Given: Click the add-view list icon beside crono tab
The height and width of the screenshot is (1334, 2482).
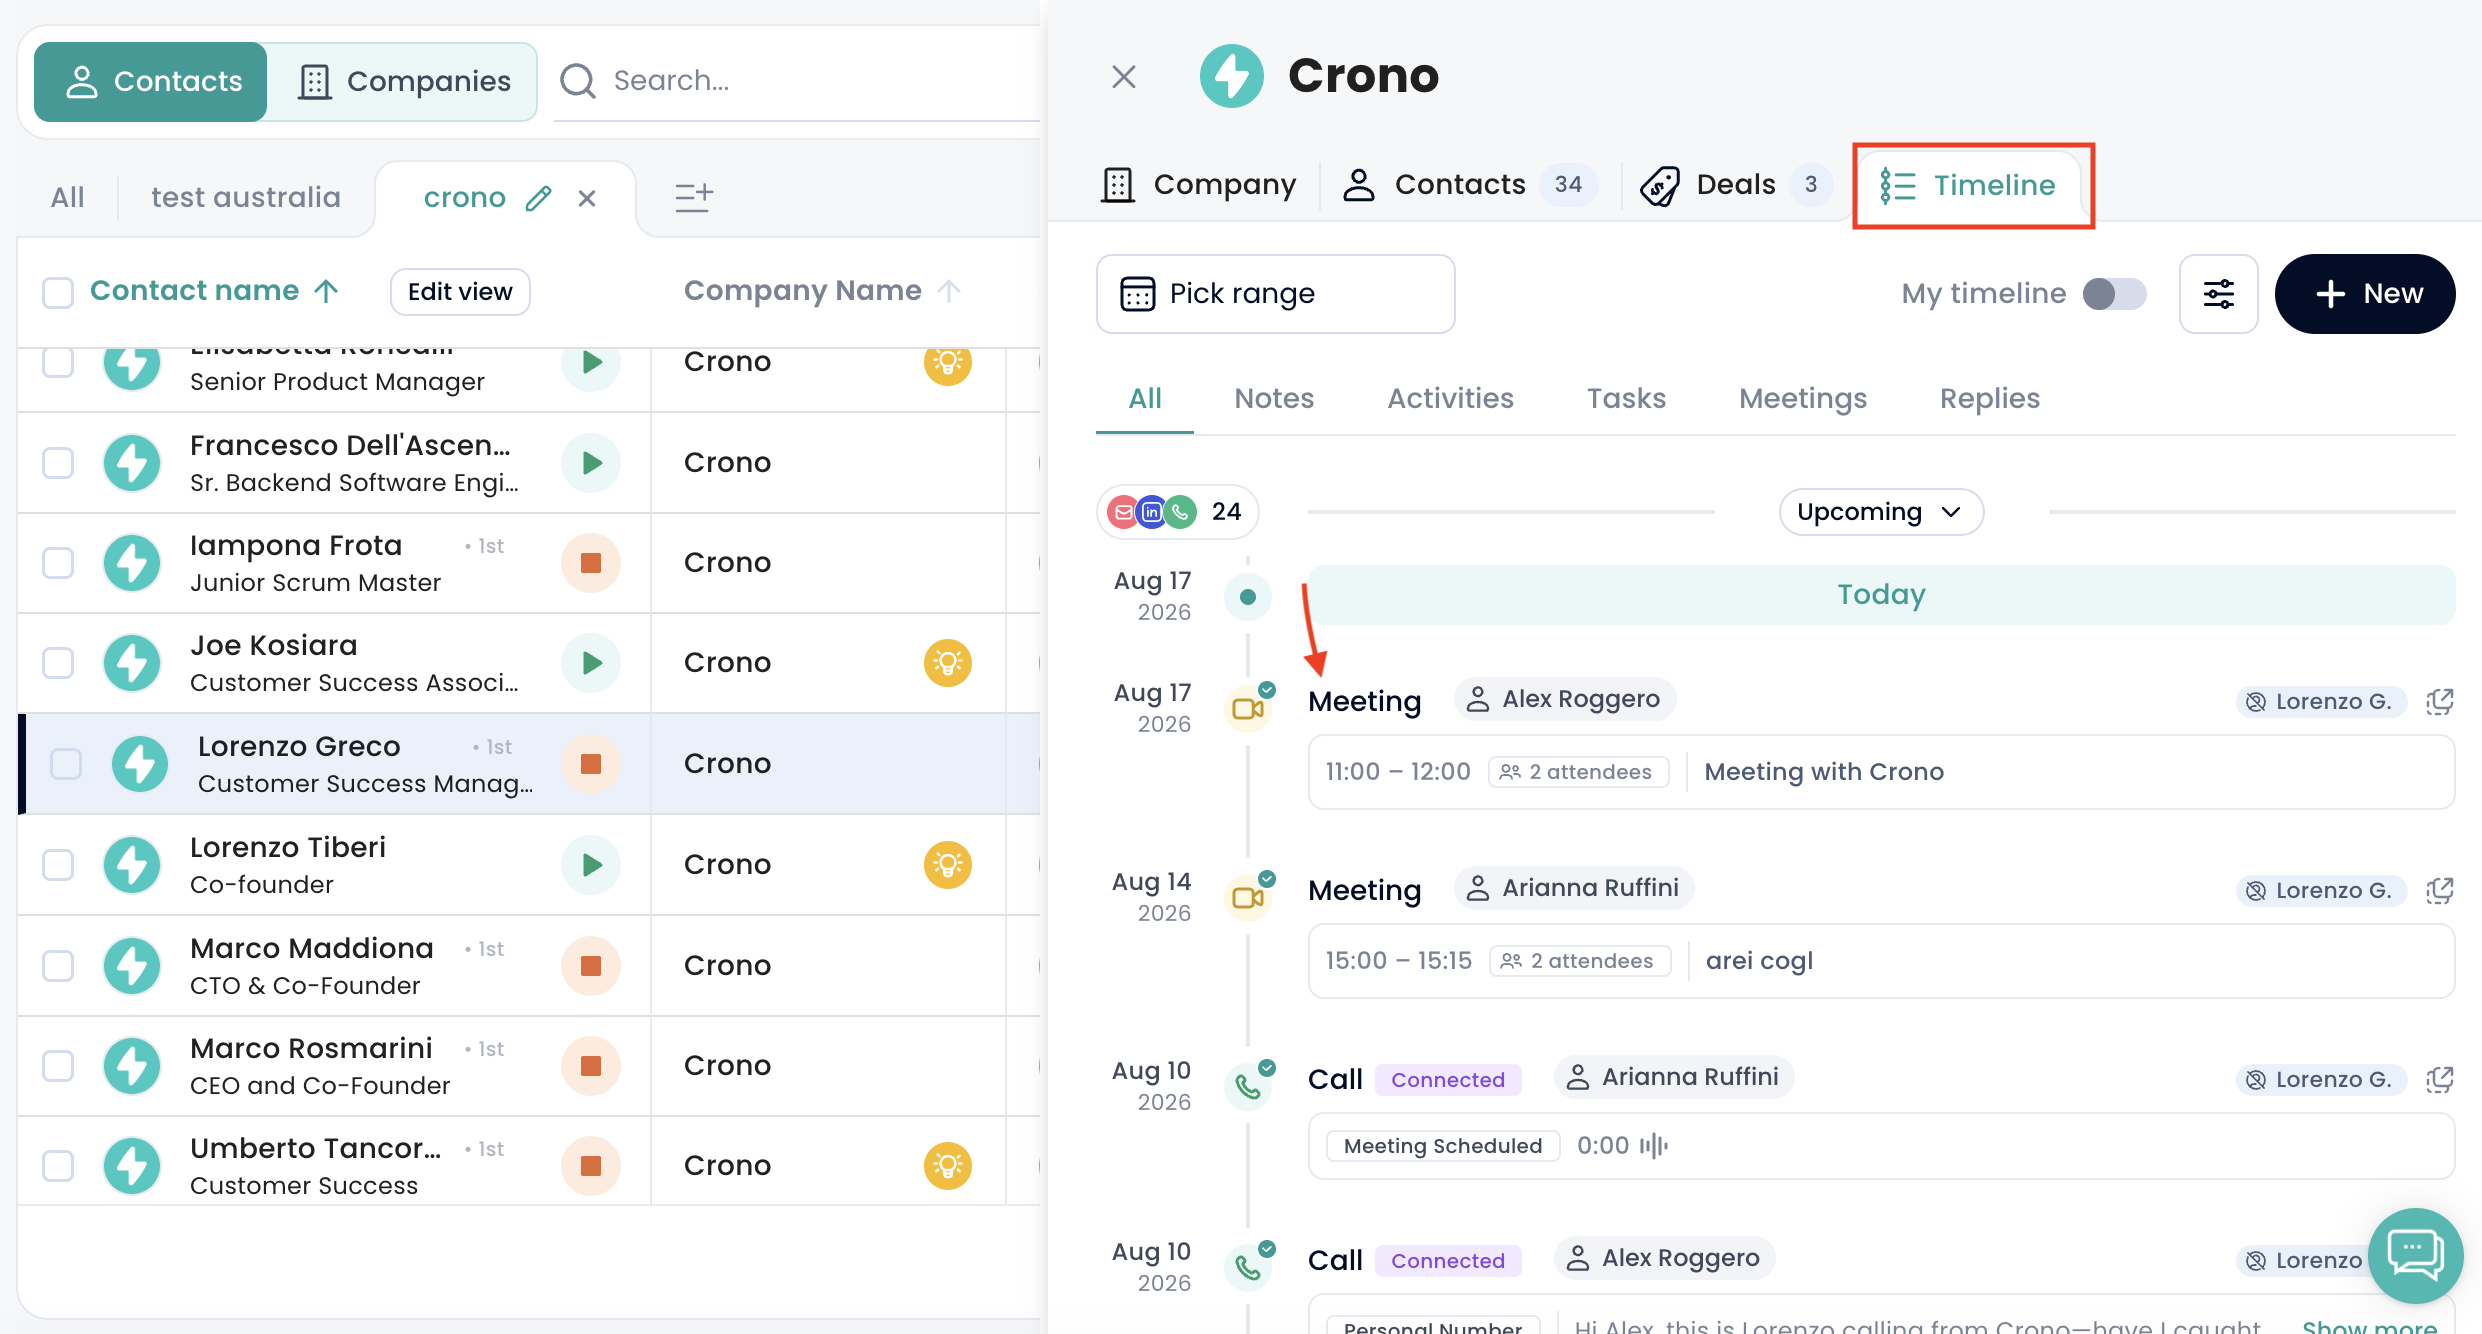Looking at the screenshot, I should pyautogui.click(x=693, y=197).
